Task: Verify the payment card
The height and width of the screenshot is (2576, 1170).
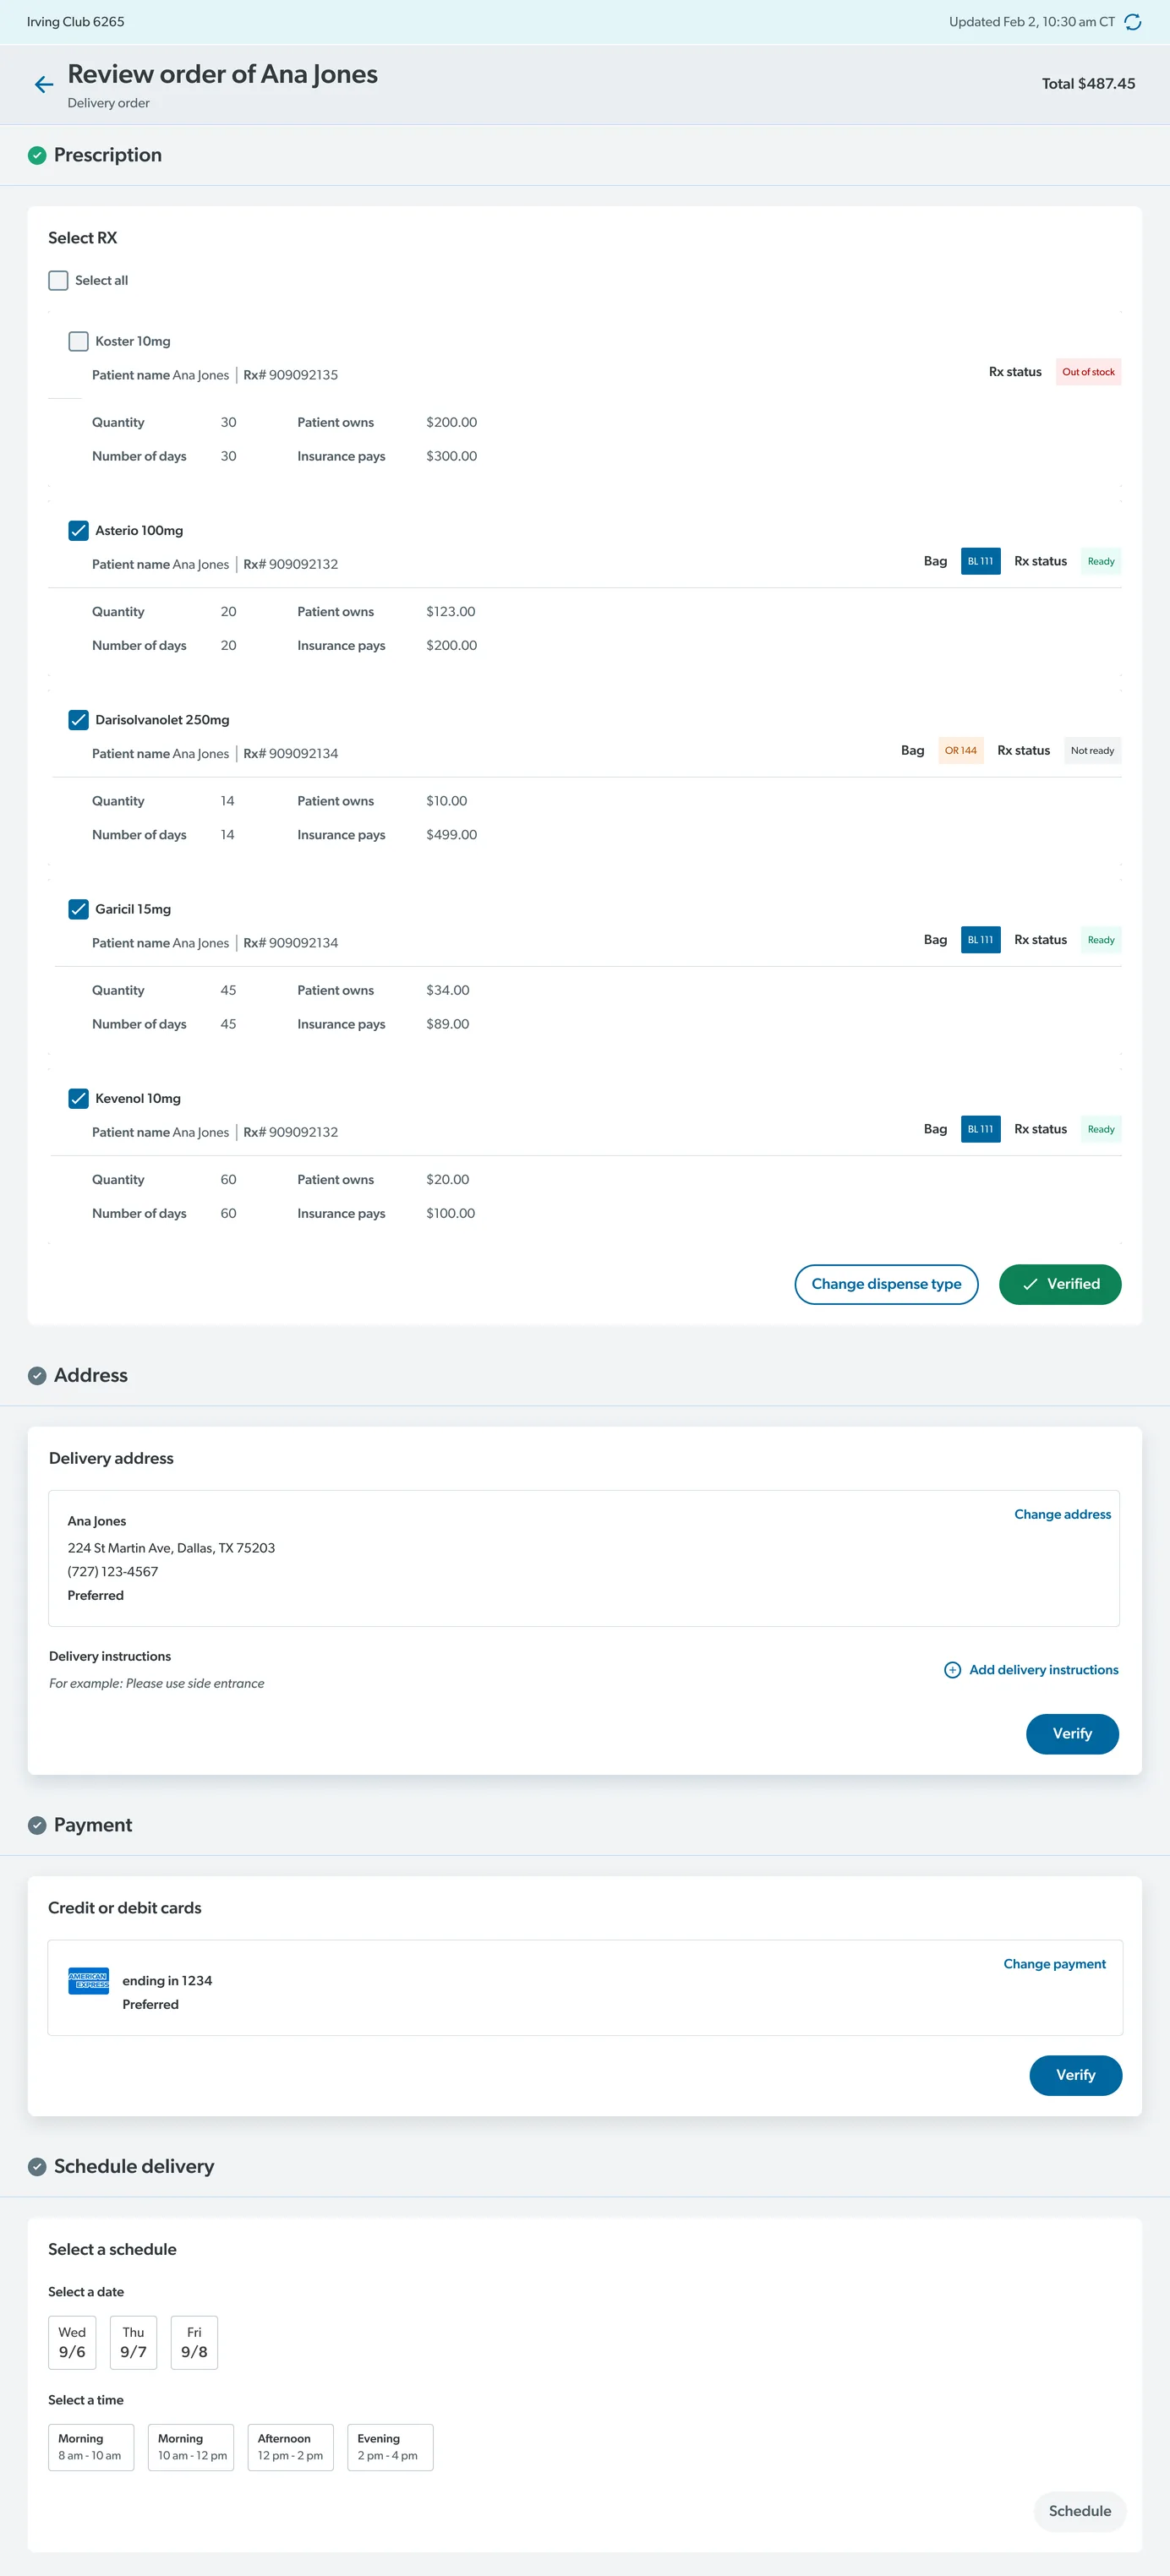Action: point(1075,2075)
